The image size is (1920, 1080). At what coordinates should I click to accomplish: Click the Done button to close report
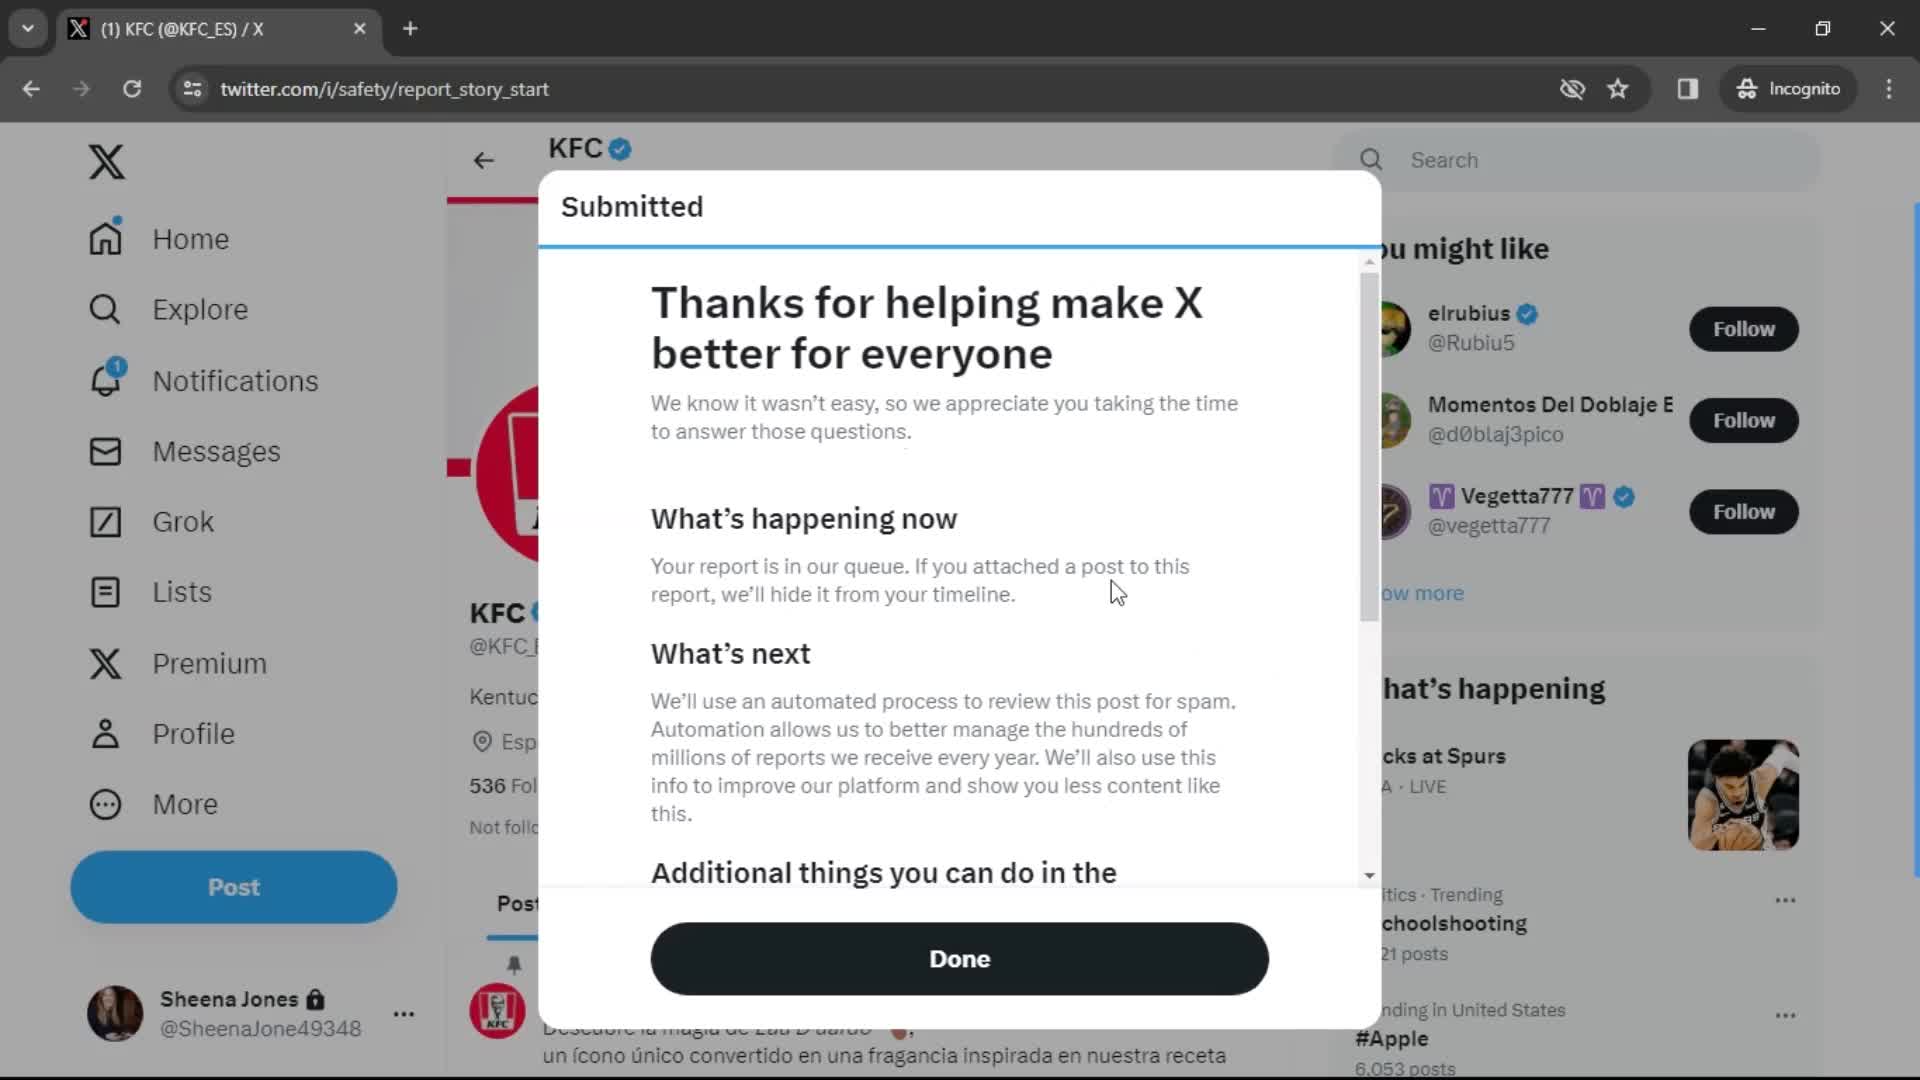(960, 959)
